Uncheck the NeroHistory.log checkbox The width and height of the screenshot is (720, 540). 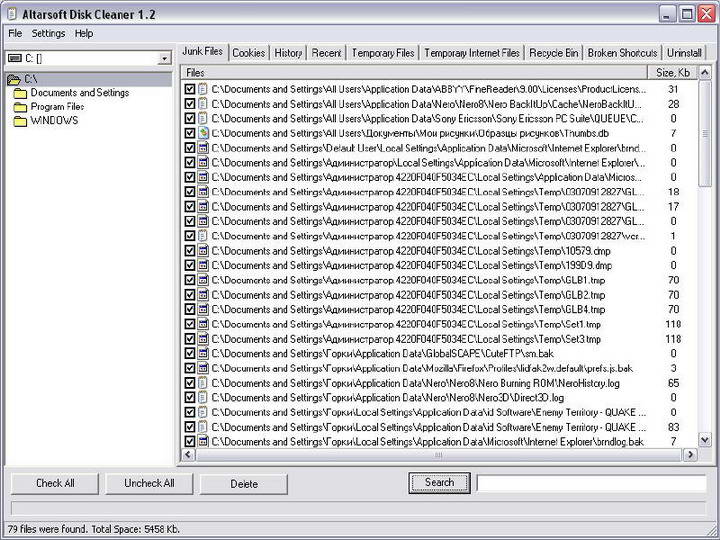tap(190, 383)
